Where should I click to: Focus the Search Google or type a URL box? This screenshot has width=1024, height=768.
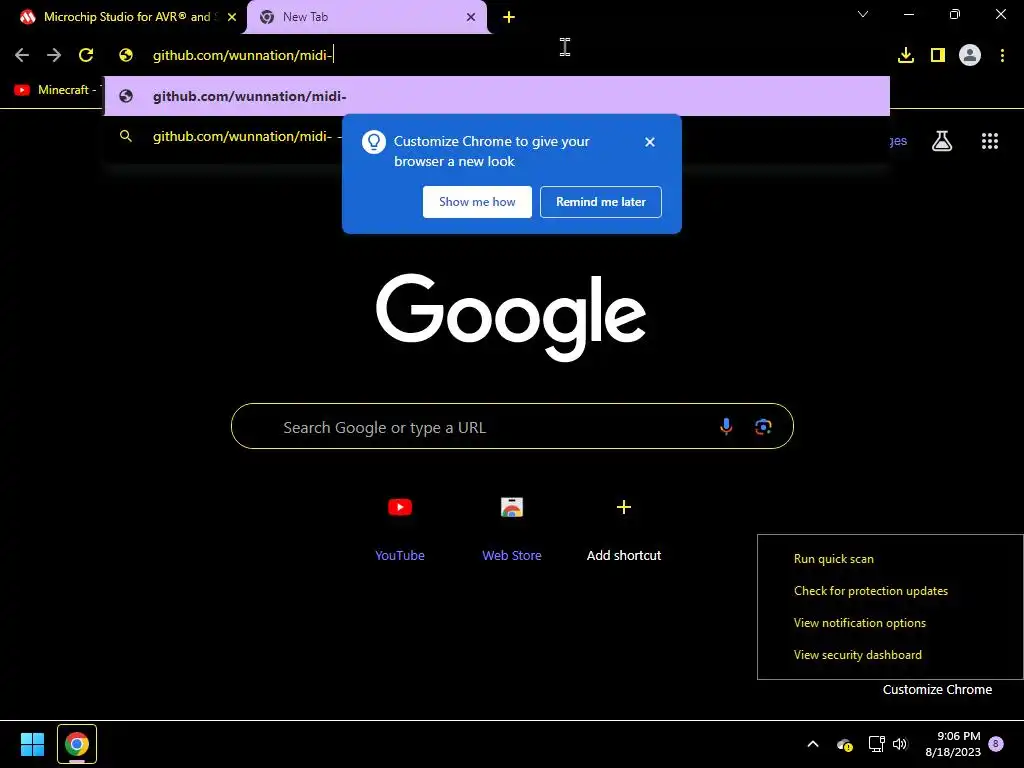512,426
